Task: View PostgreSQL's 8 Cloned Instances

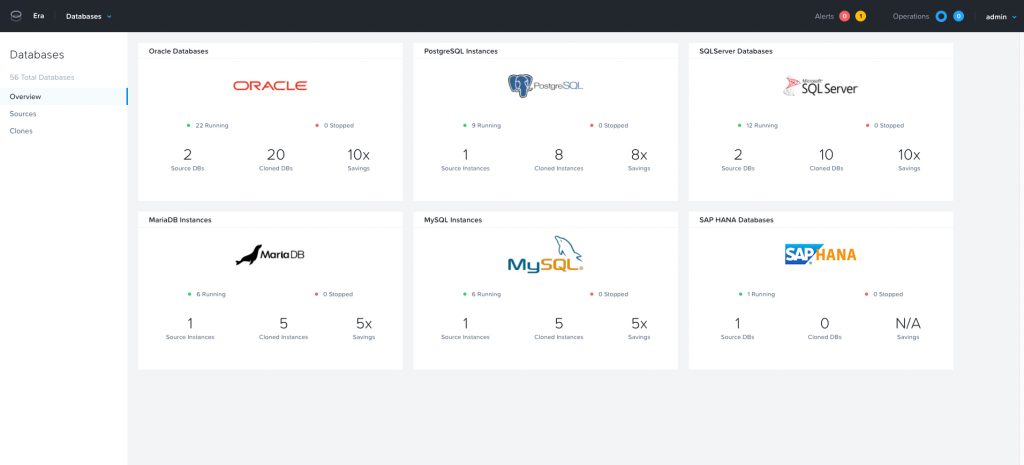Action: pos(559,156)
